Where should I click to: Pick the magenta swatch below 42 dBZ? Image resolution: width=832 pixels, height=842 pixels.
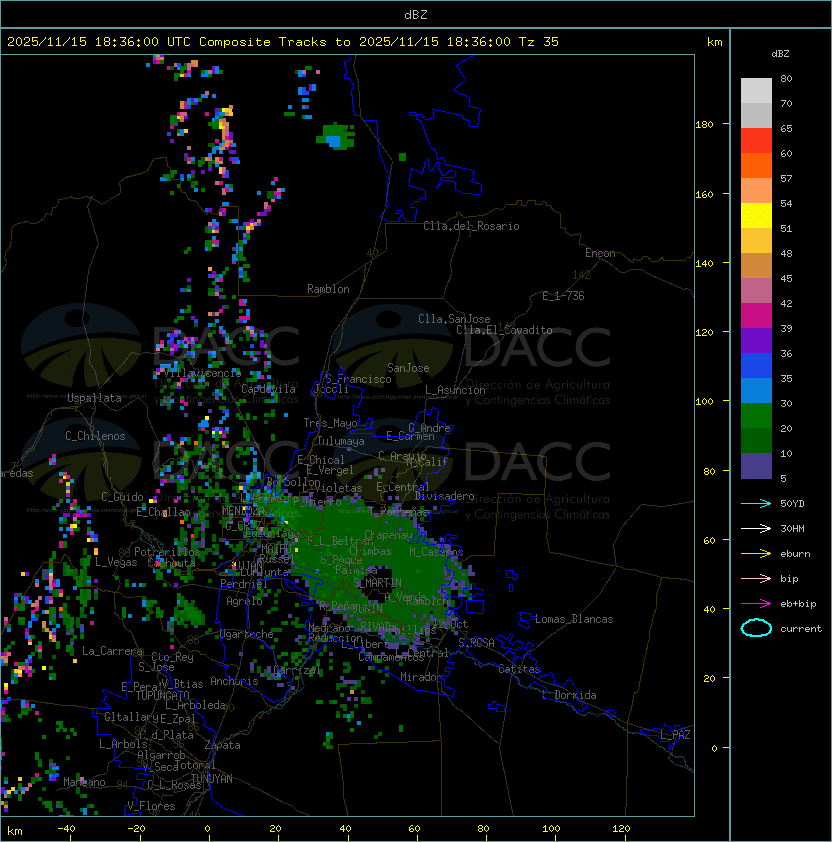pyautogui.click(x=756, y=315)
